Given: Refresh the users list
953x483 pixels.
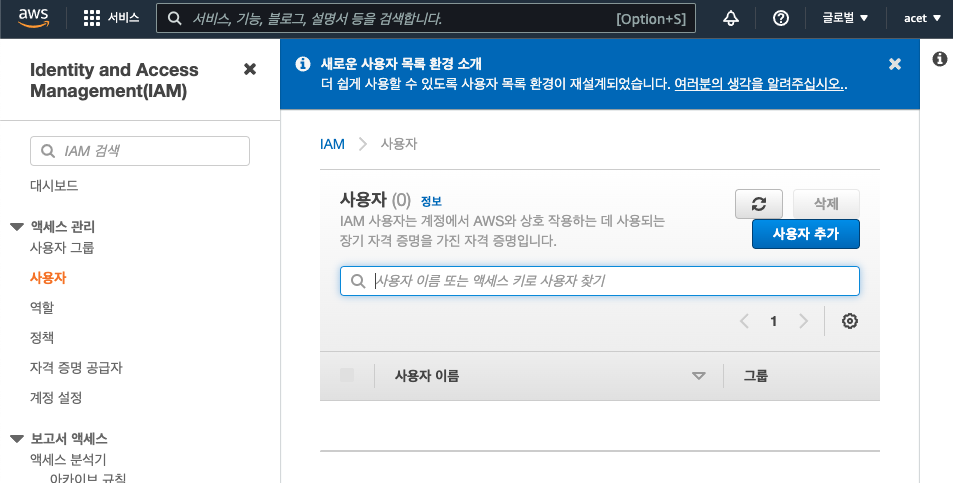Looking at the screenshot, I should point(759,204).
